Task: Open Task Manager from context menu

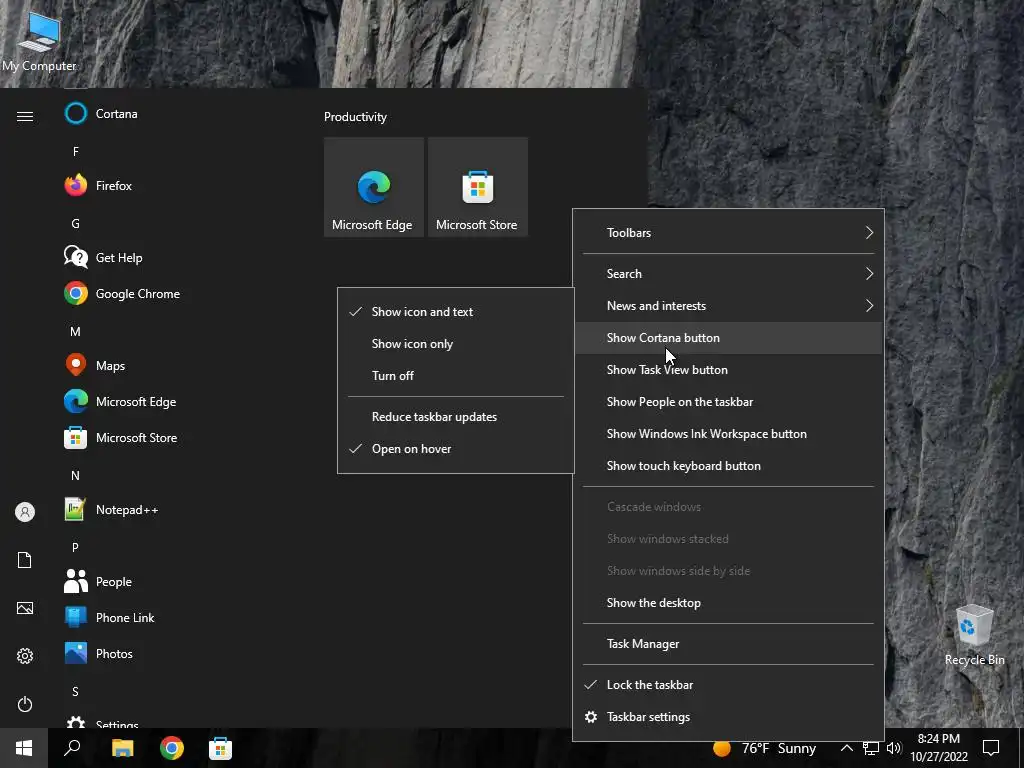Action: (728, 644)
